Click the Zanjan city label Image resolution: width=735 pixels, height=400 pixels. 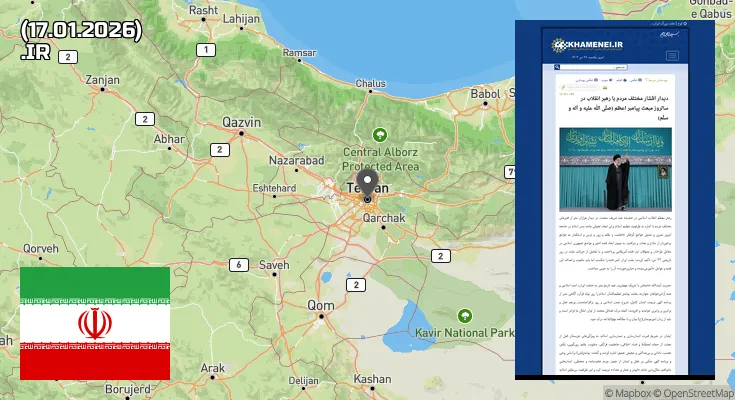[102, 80]
